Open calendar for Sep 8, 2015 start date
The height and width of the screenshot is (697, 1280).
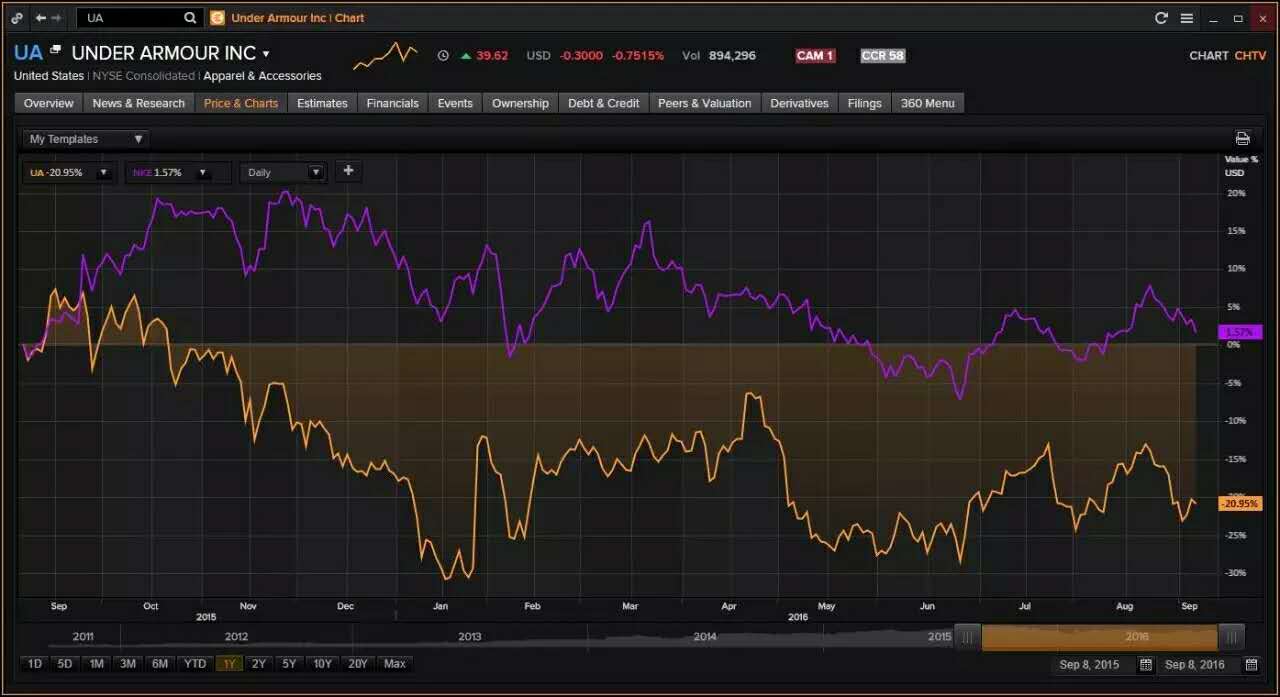pyautogui.click(x=1146, y=664)
